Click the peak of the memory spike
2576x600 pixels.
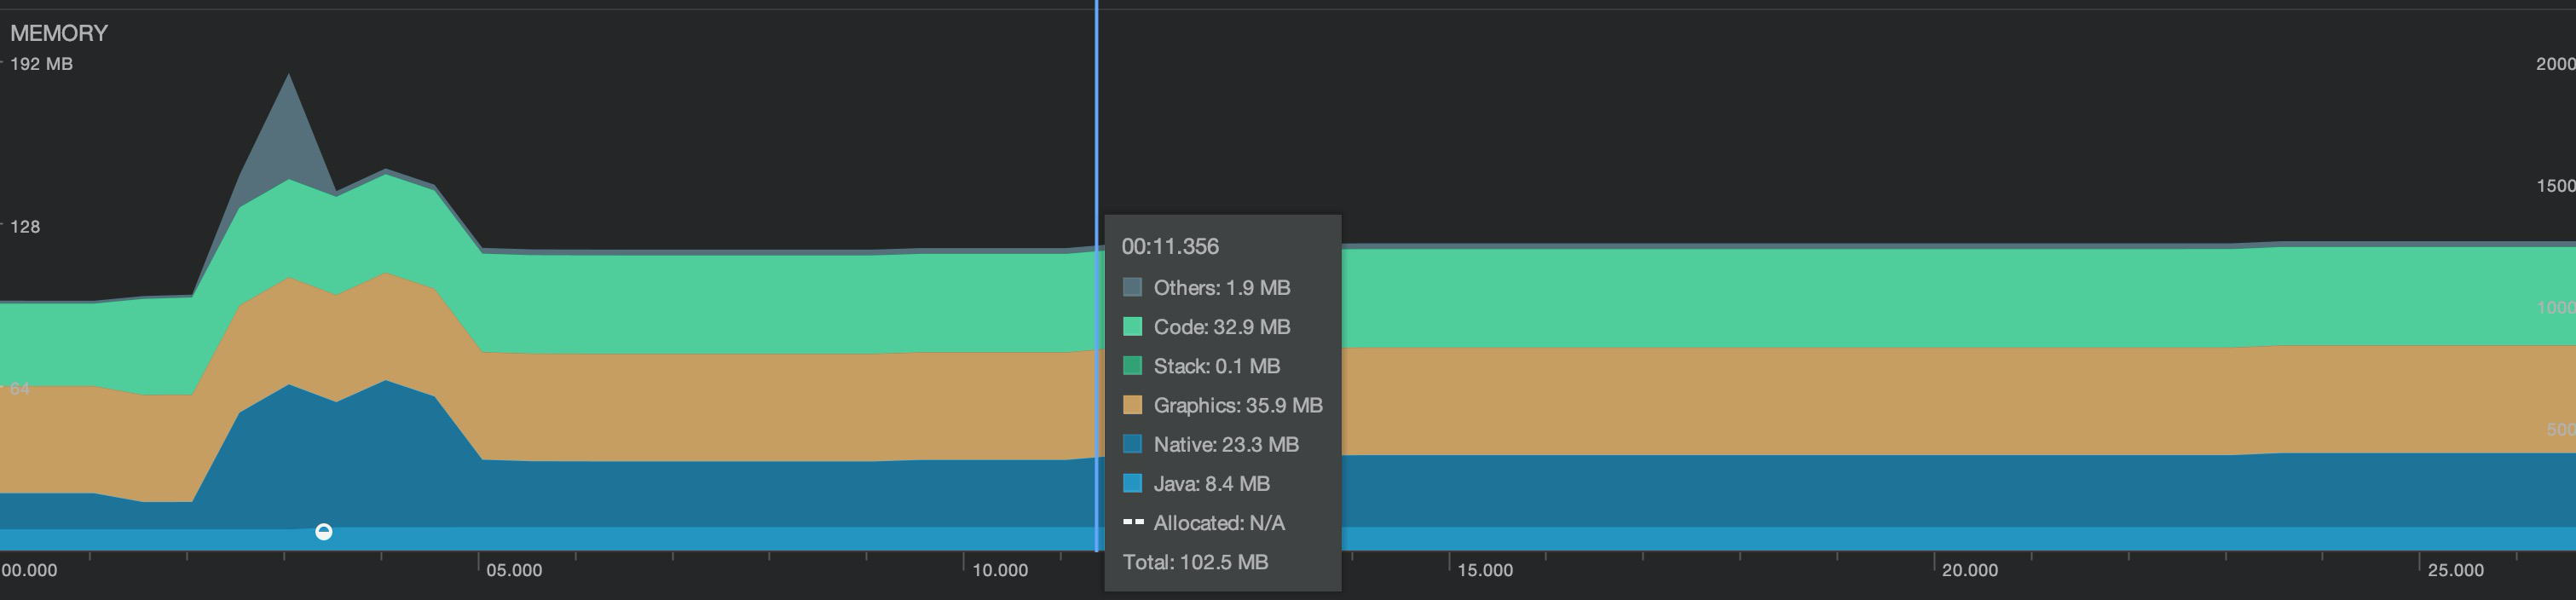pyautogui.click(x=289, y=76)
